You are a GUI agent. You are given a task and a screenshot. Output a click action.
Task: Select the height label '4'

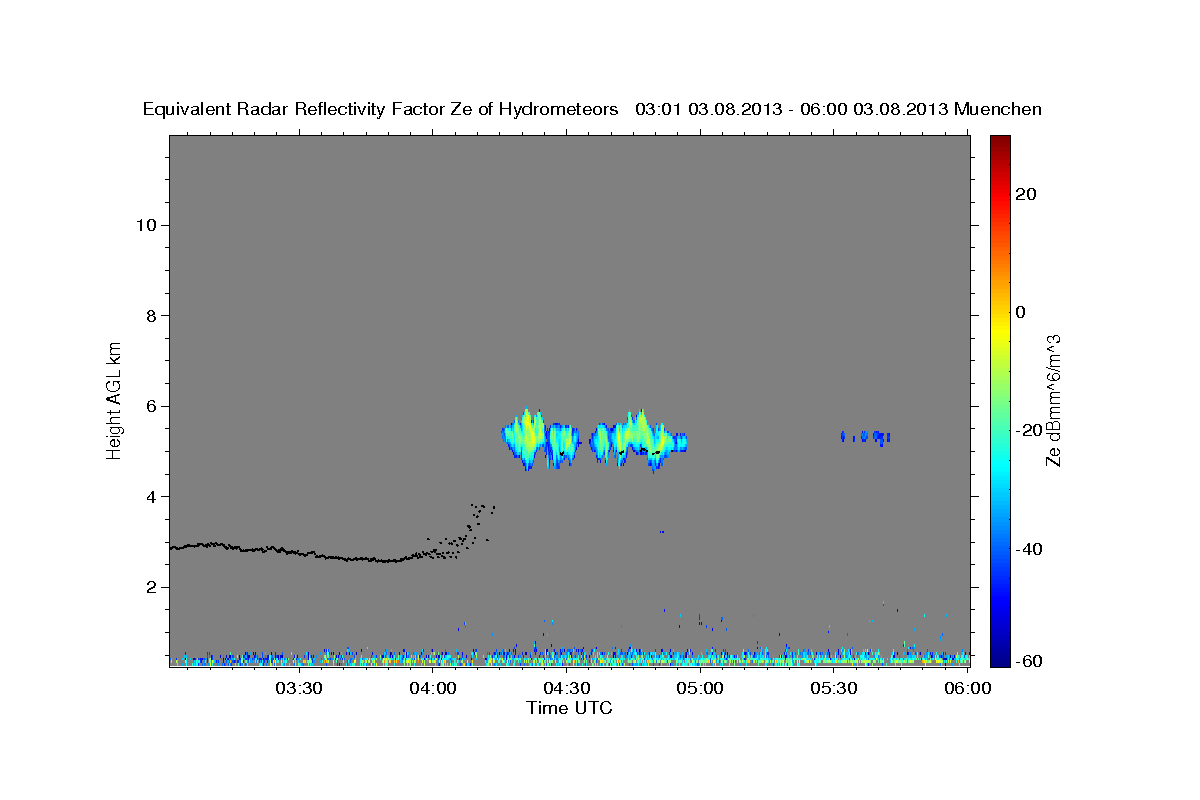tap(151, 497)
